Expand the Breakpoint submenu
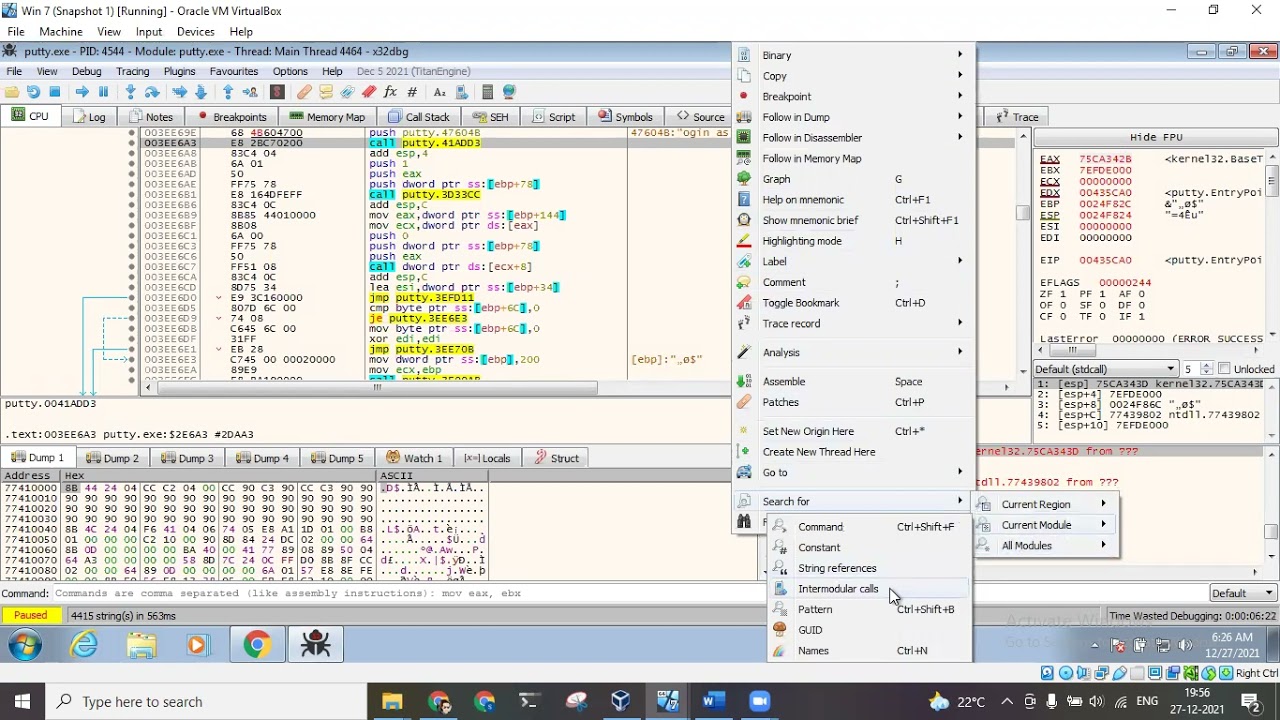Viewport: 1280px width, 720px height. tap(854, 96)
